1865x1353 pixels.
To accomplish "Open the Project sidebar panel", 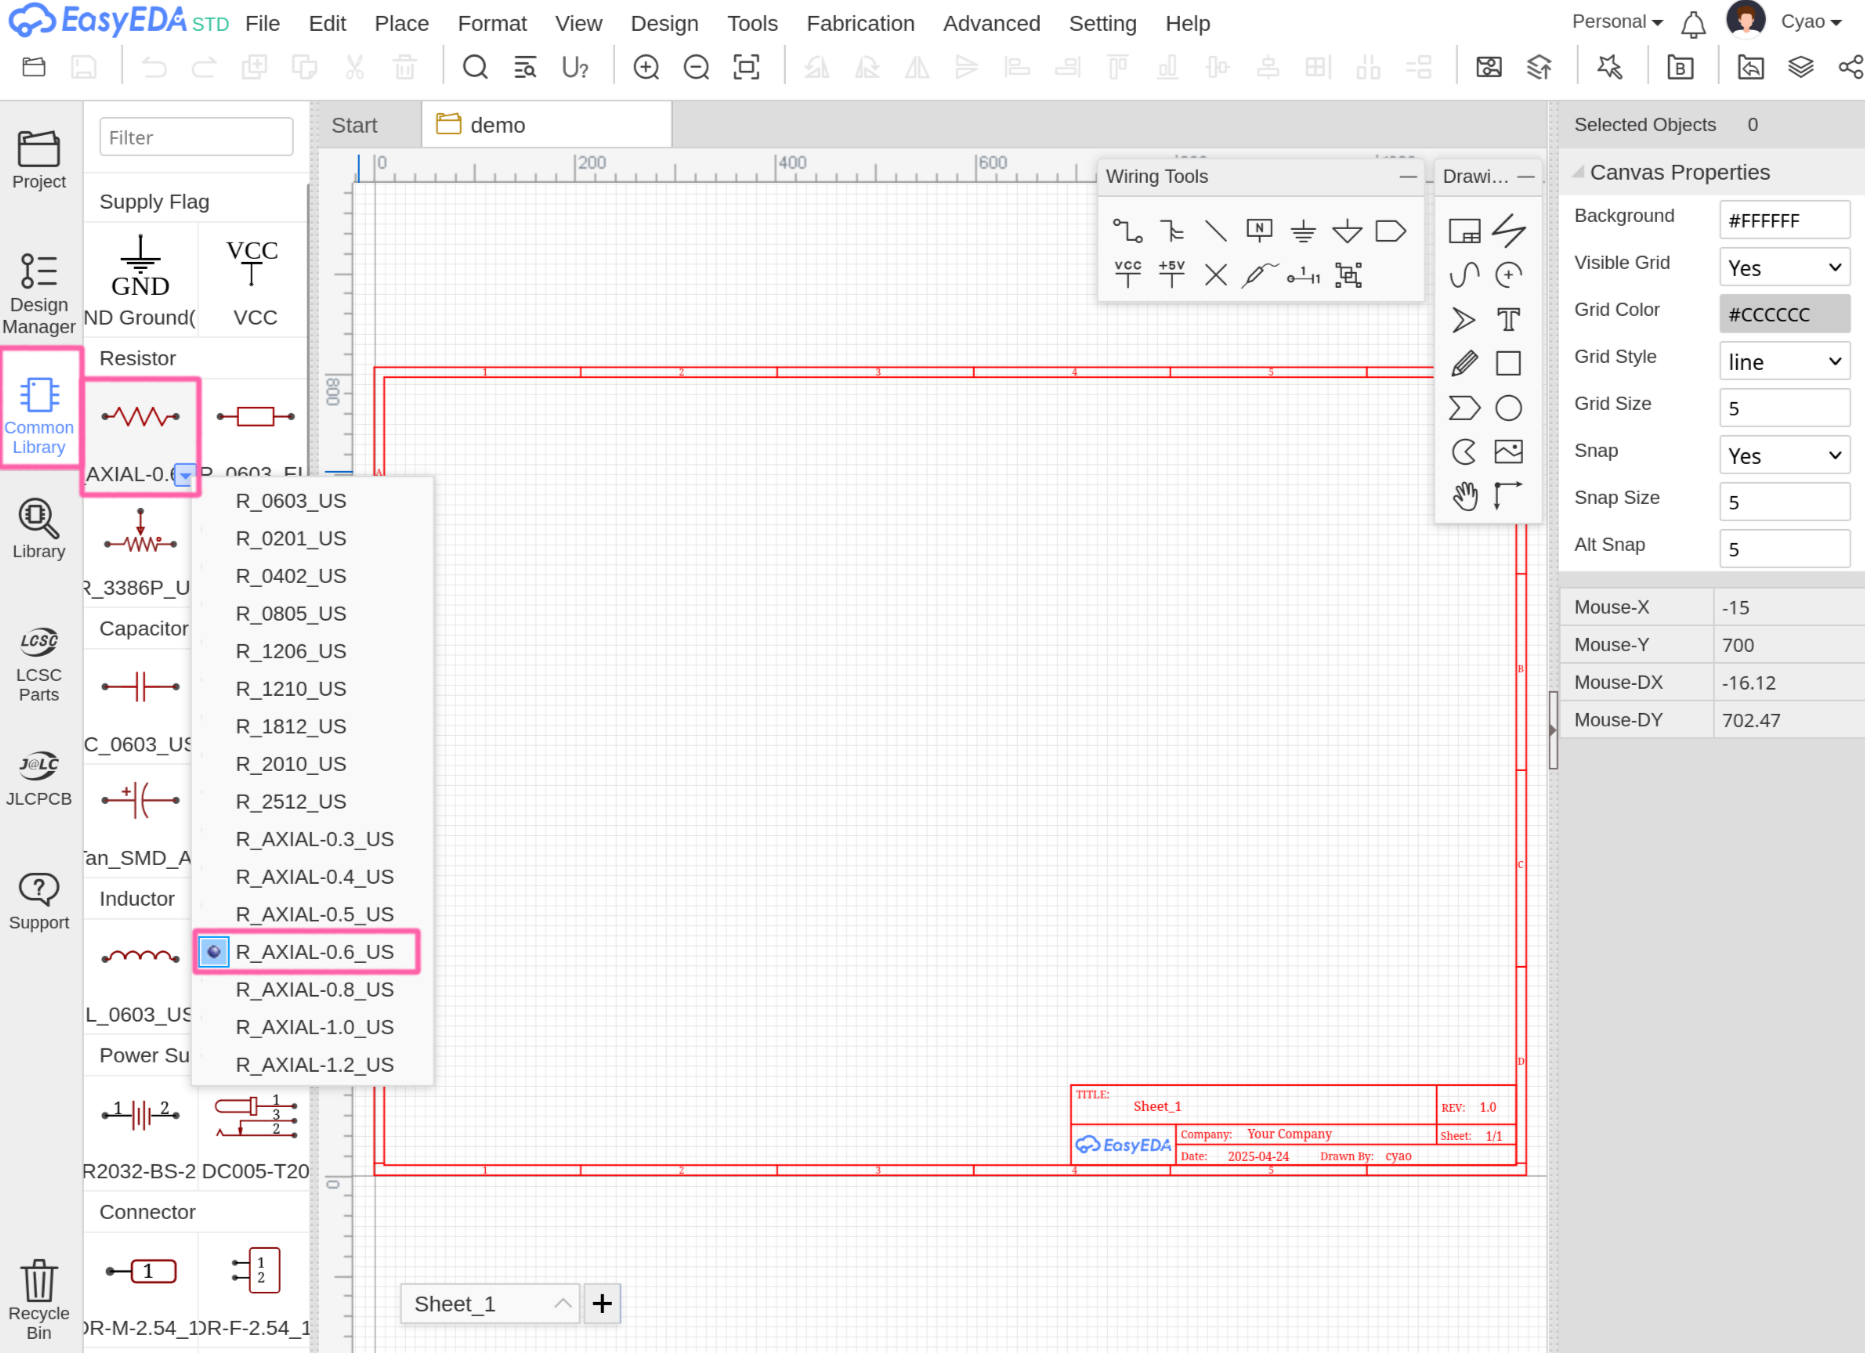I will click(x=39, y=159).
